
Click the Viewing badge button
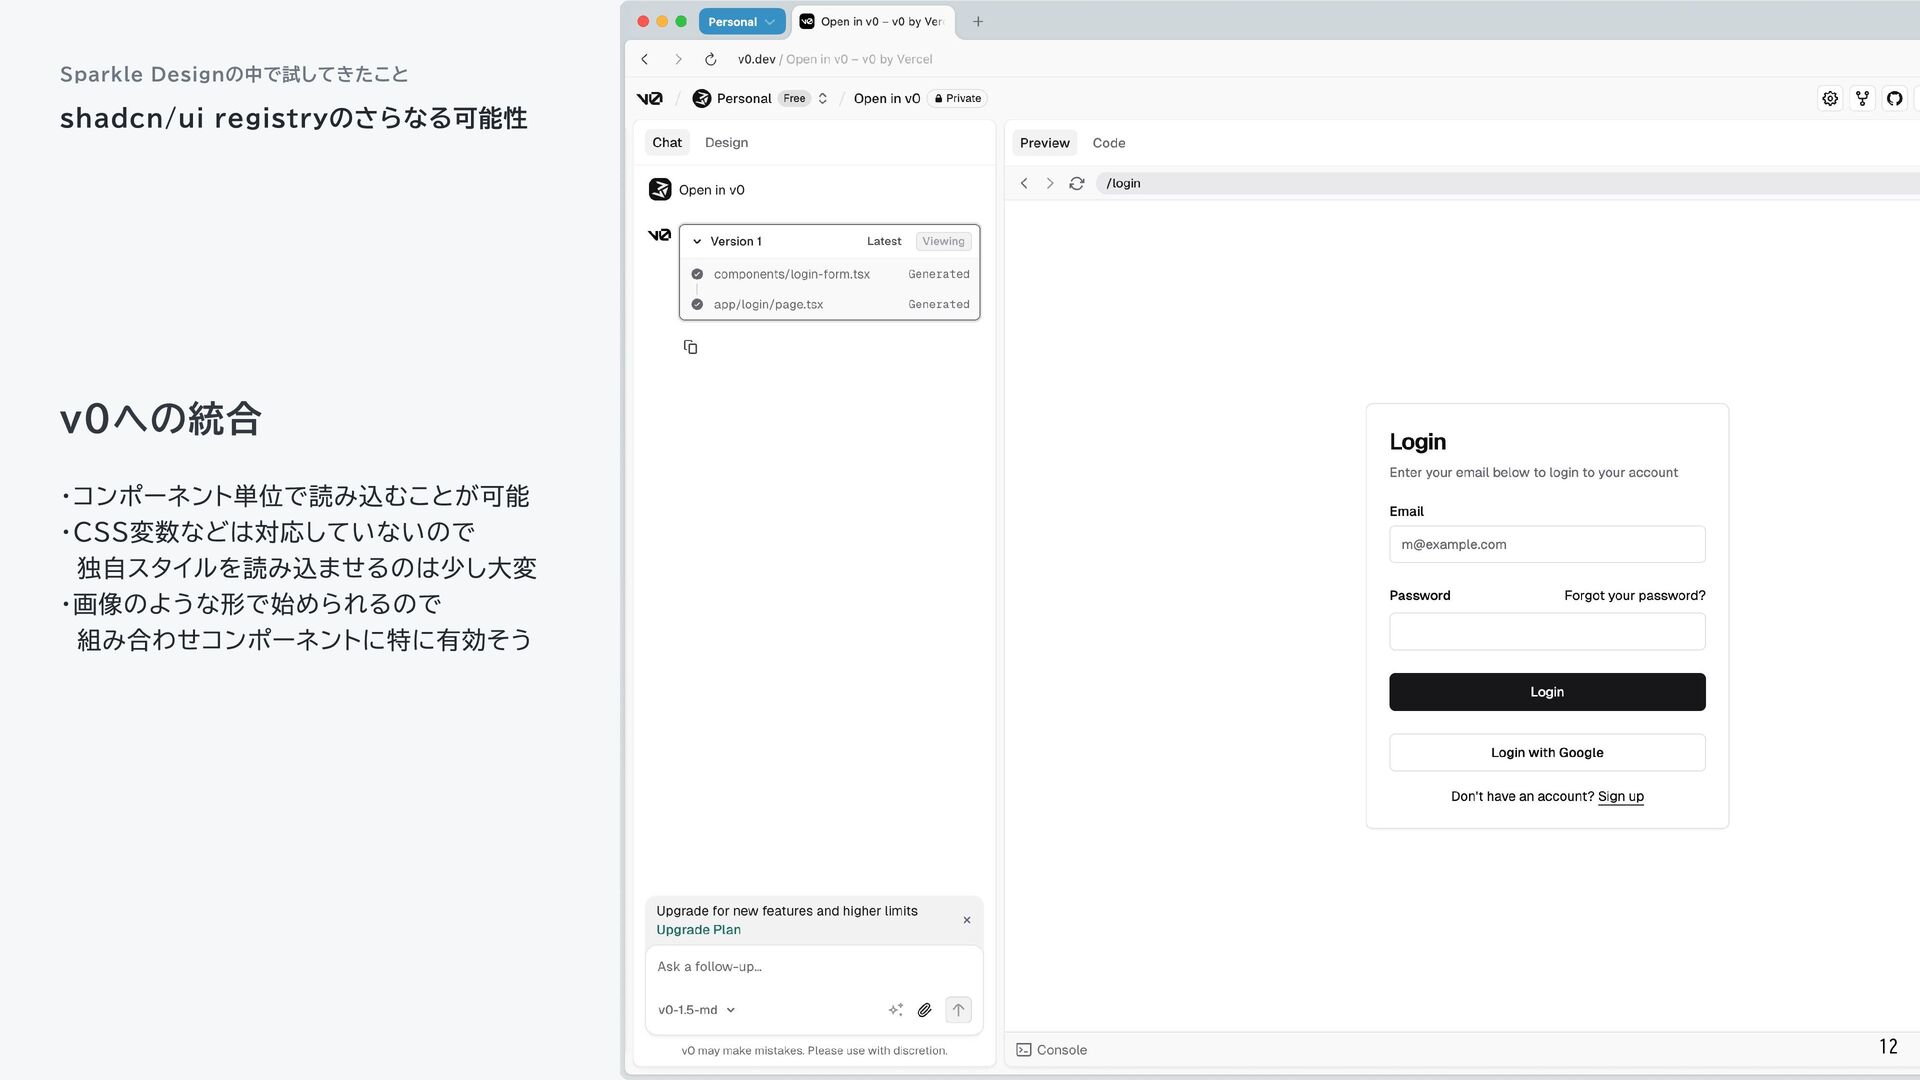pyautogui.click(x=943, y=241)
